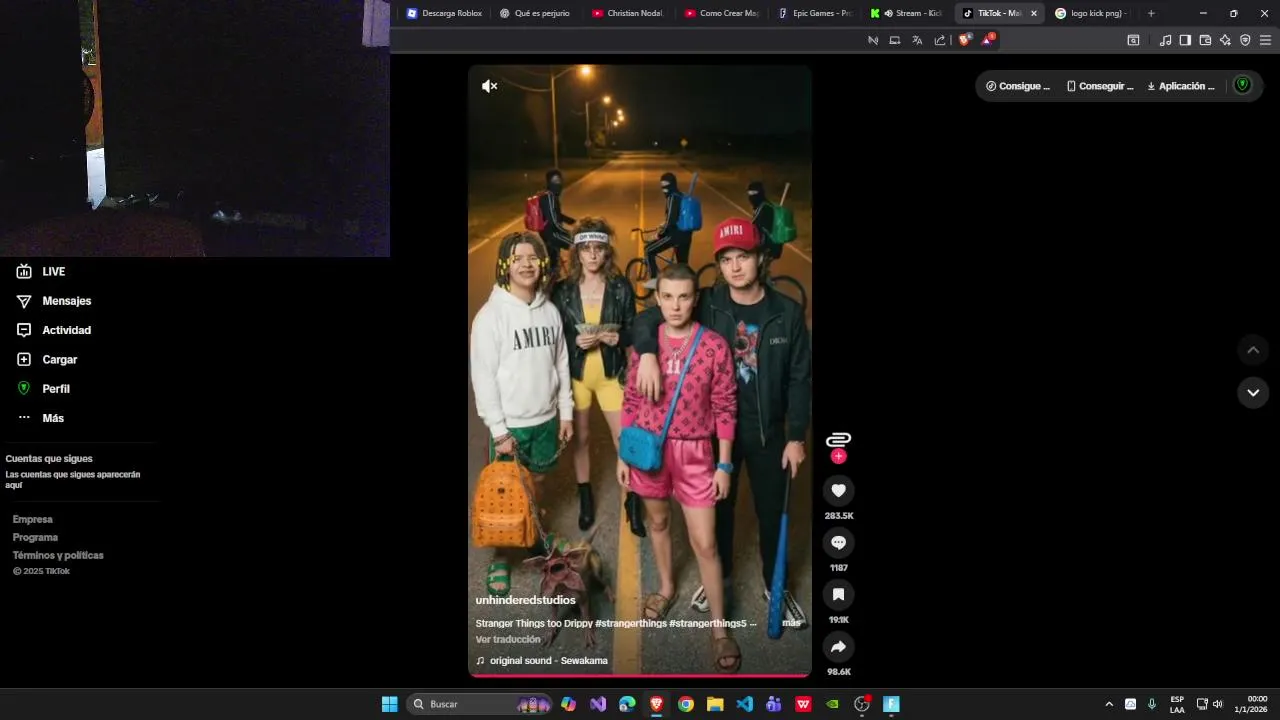The width and height of the screenshot is (1280, 720).
Task: Follow creator with pink plus badge
Action: coord(838,456)
